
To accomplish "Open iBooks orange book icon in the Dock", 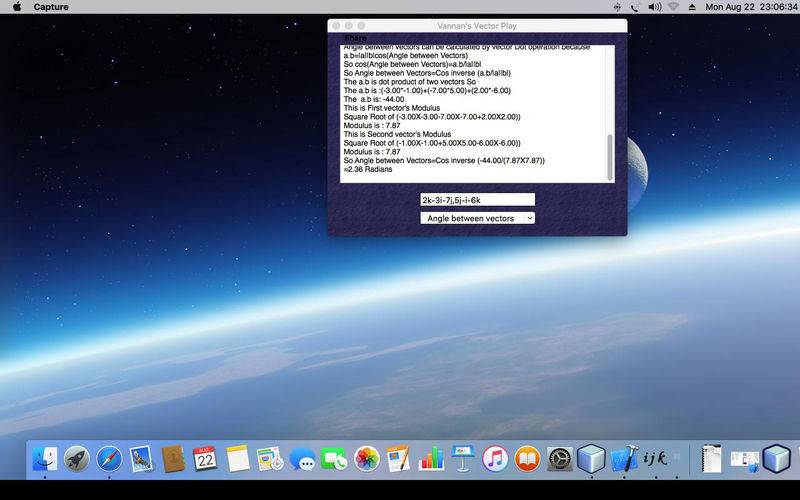I will 527,459.
